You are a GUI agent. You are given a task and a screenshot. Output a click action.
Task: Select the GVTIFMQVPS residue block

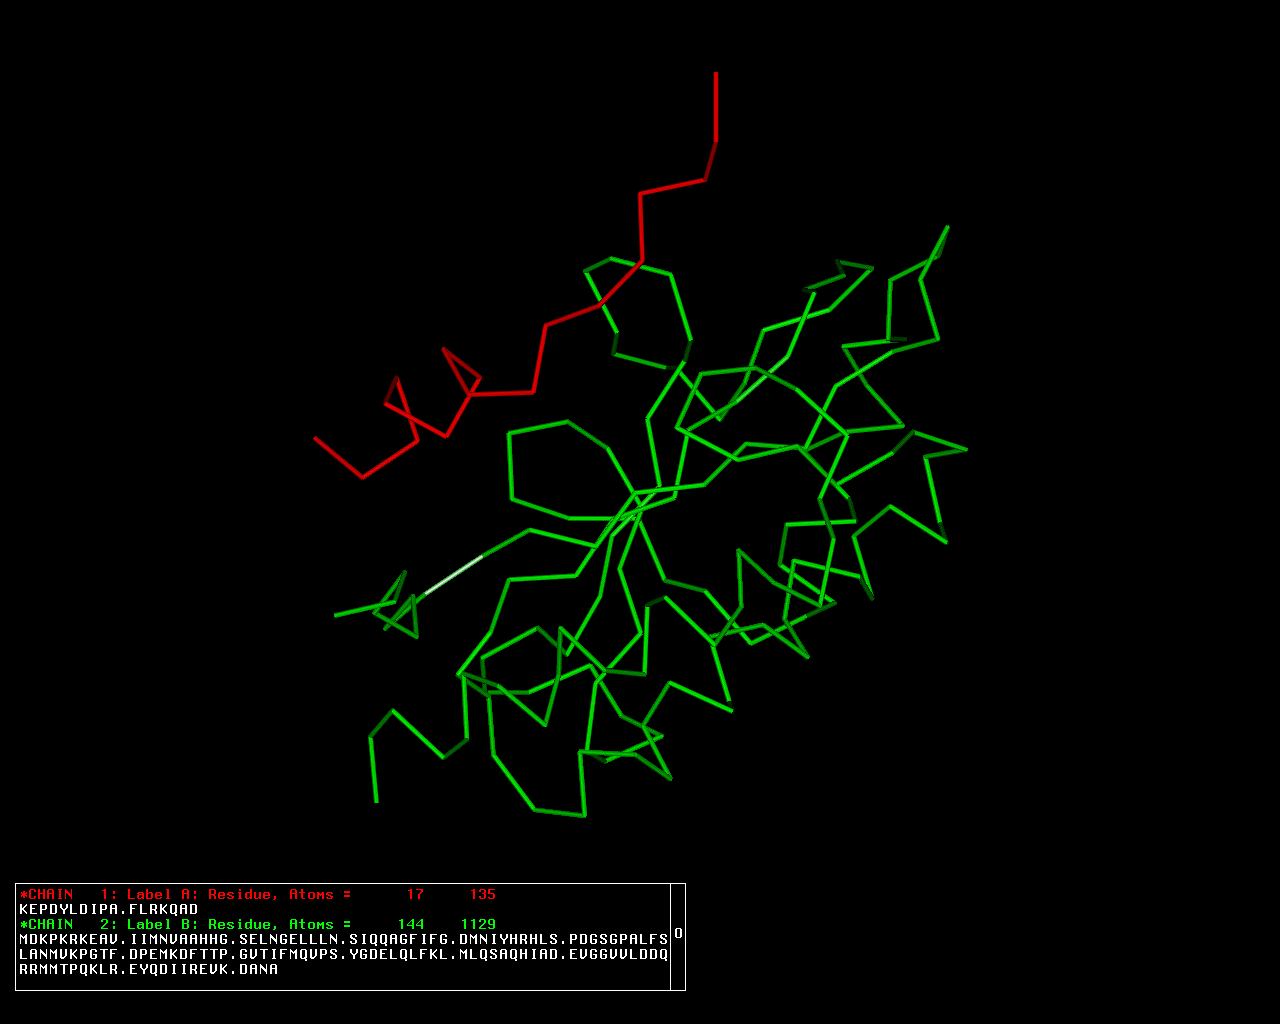pyautogui.click(x=288, y=954)
